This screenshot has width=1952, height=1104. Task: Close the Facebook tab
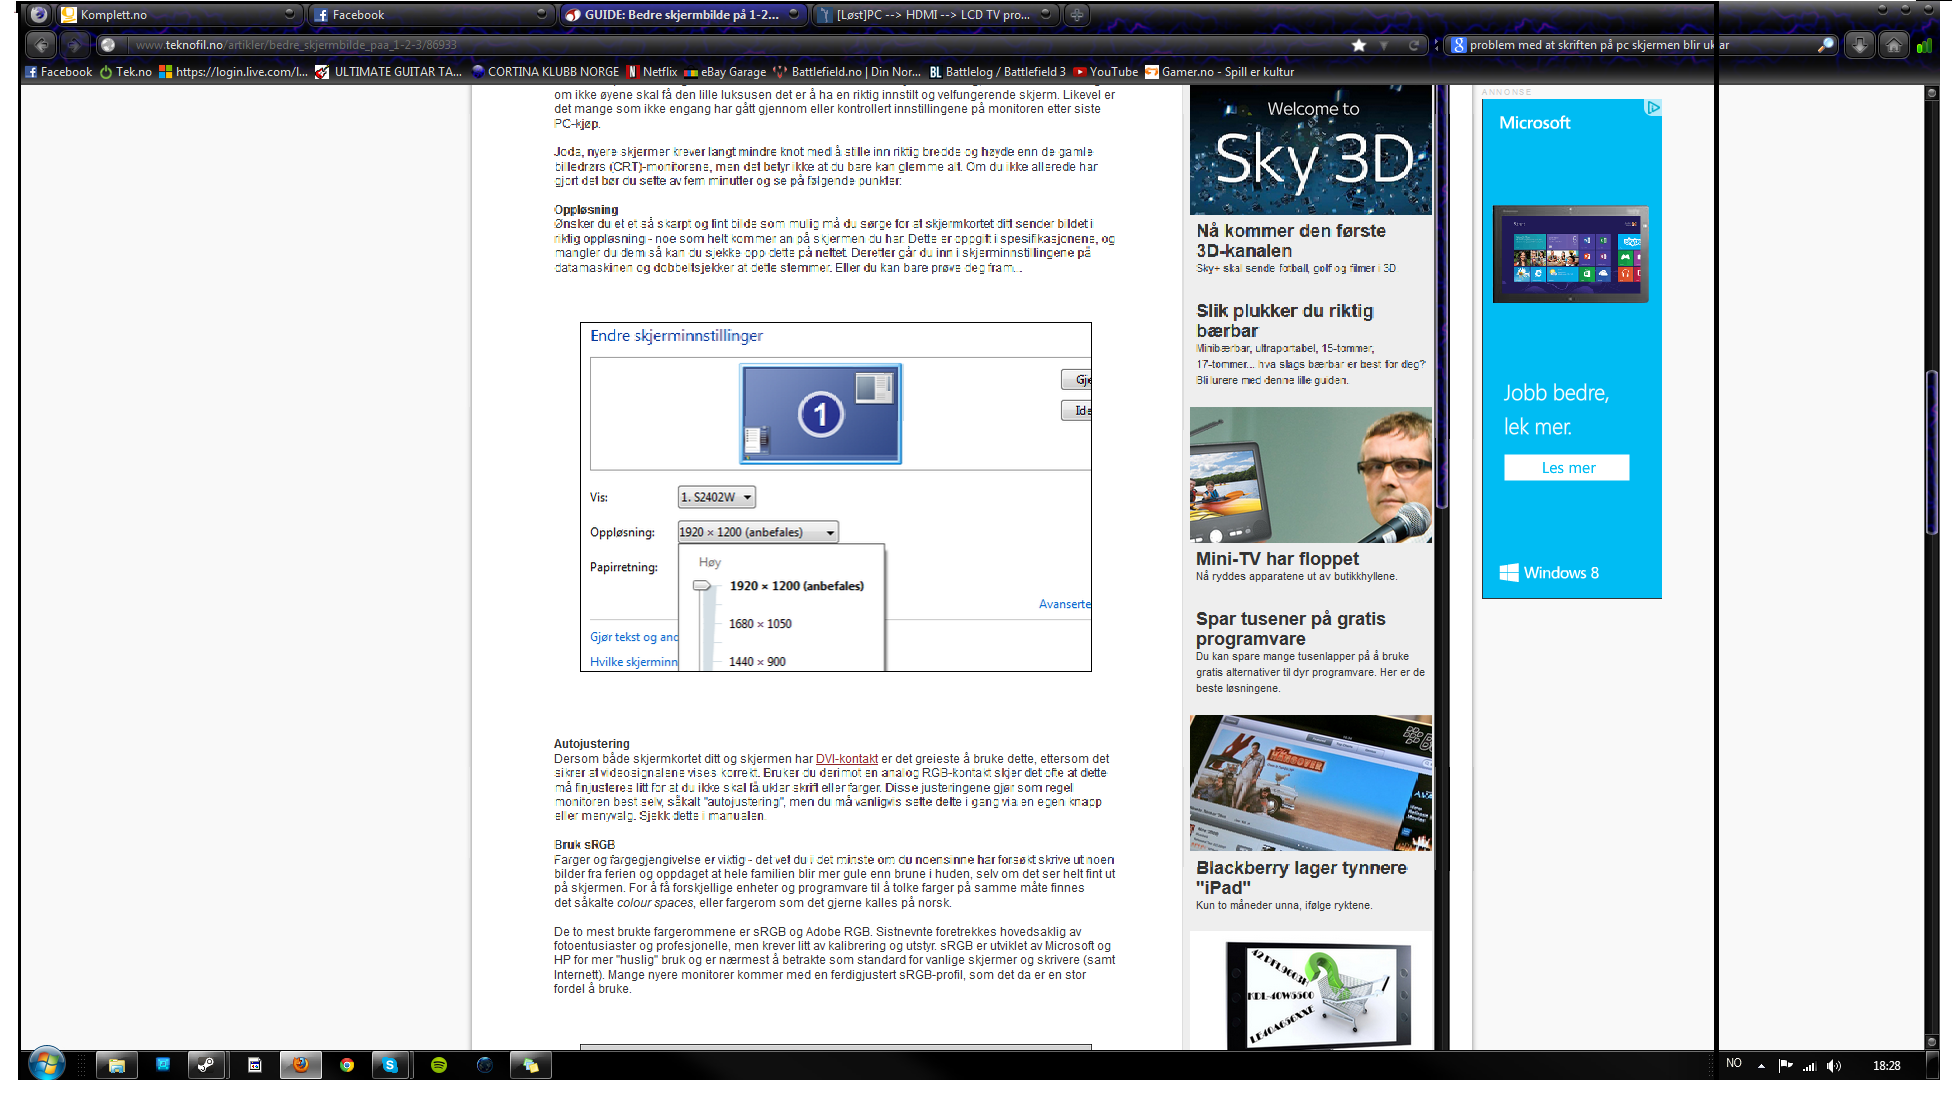541,14
